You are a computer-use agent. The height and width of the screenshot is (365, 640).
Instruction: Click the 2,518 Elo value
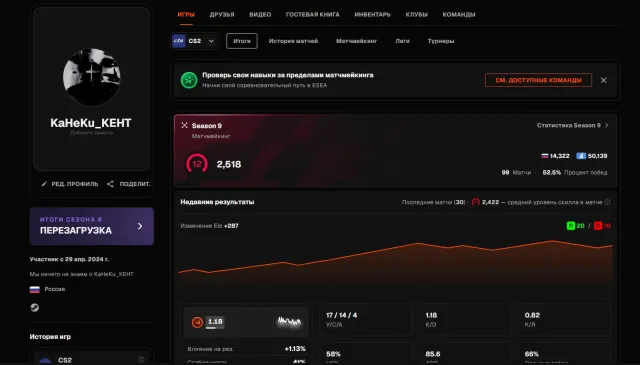coord(229,164)
